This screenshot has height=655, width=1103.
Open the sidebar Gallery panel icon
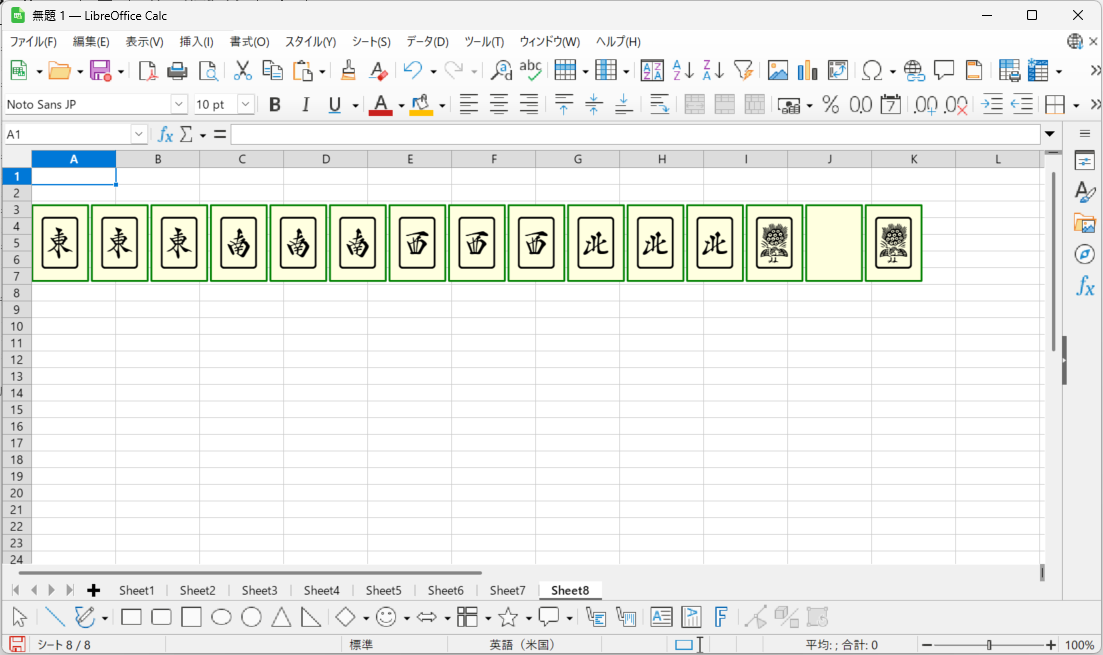[1084, 223]
